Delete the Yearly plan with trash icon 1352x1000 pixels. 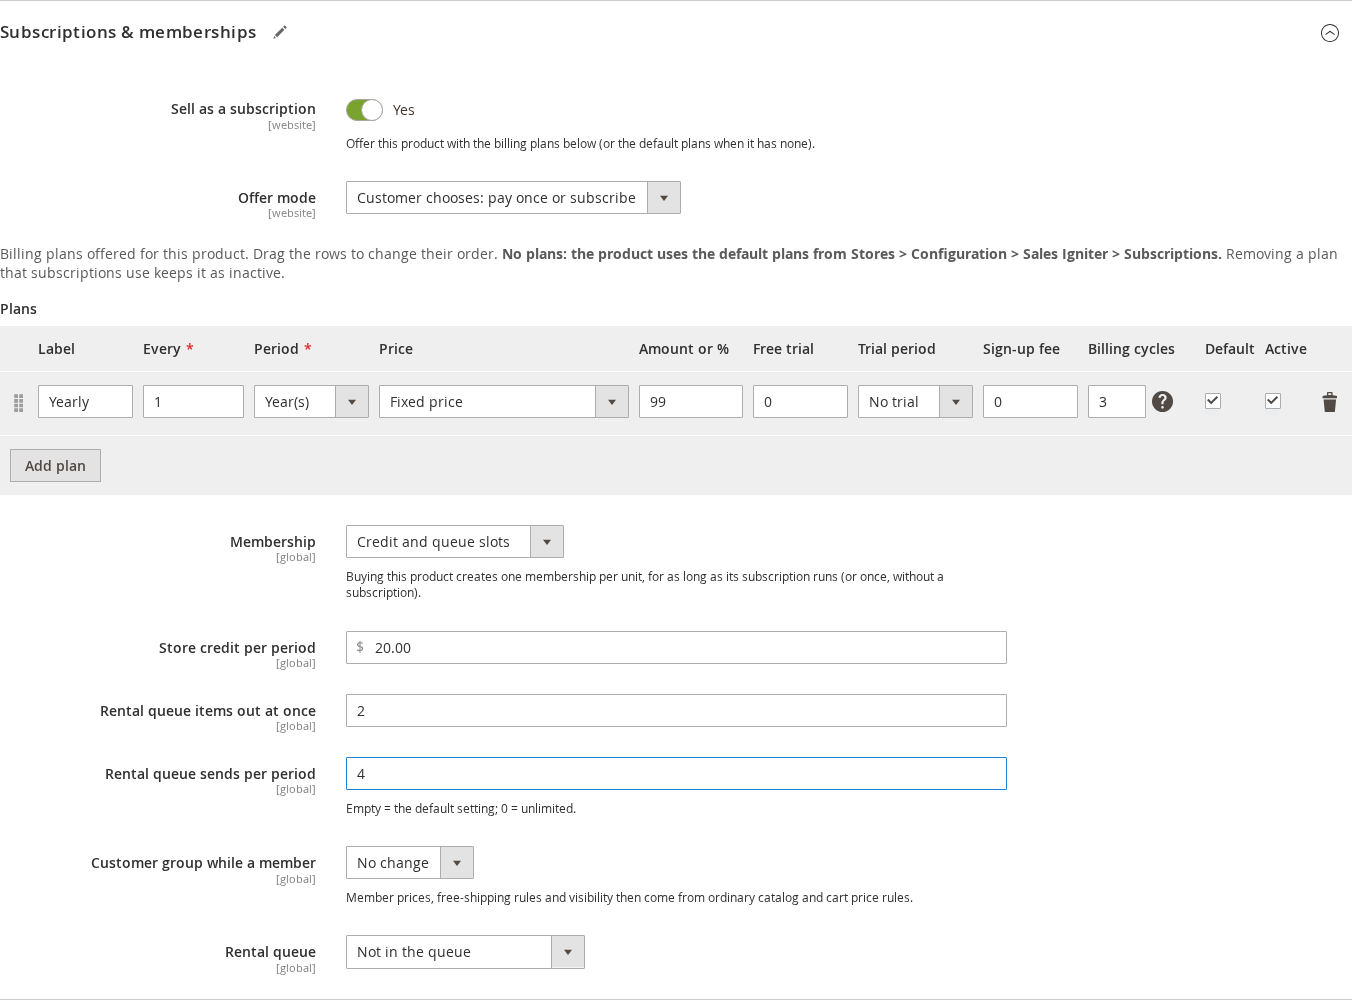1329,402
